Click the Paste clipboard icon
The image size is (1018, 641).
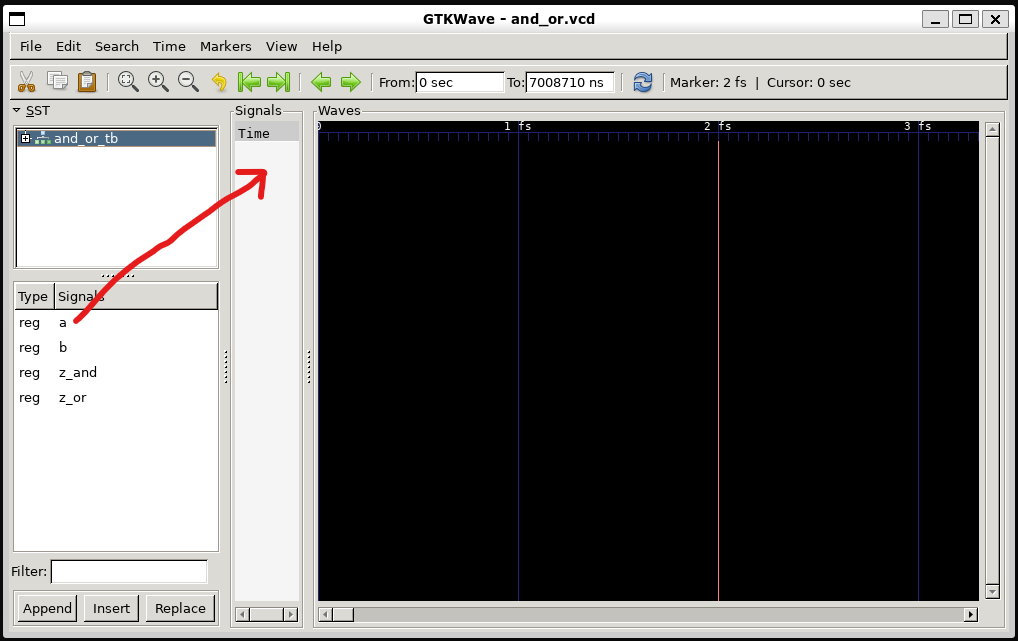tap(87, 82)
